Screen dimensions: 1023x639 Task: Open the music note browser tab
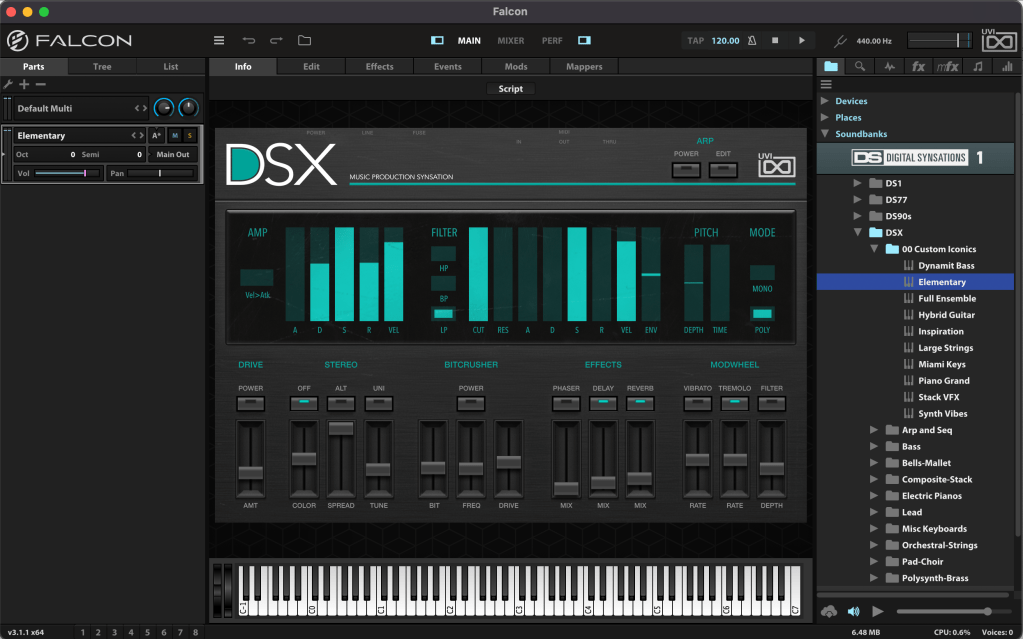[977, 67]
